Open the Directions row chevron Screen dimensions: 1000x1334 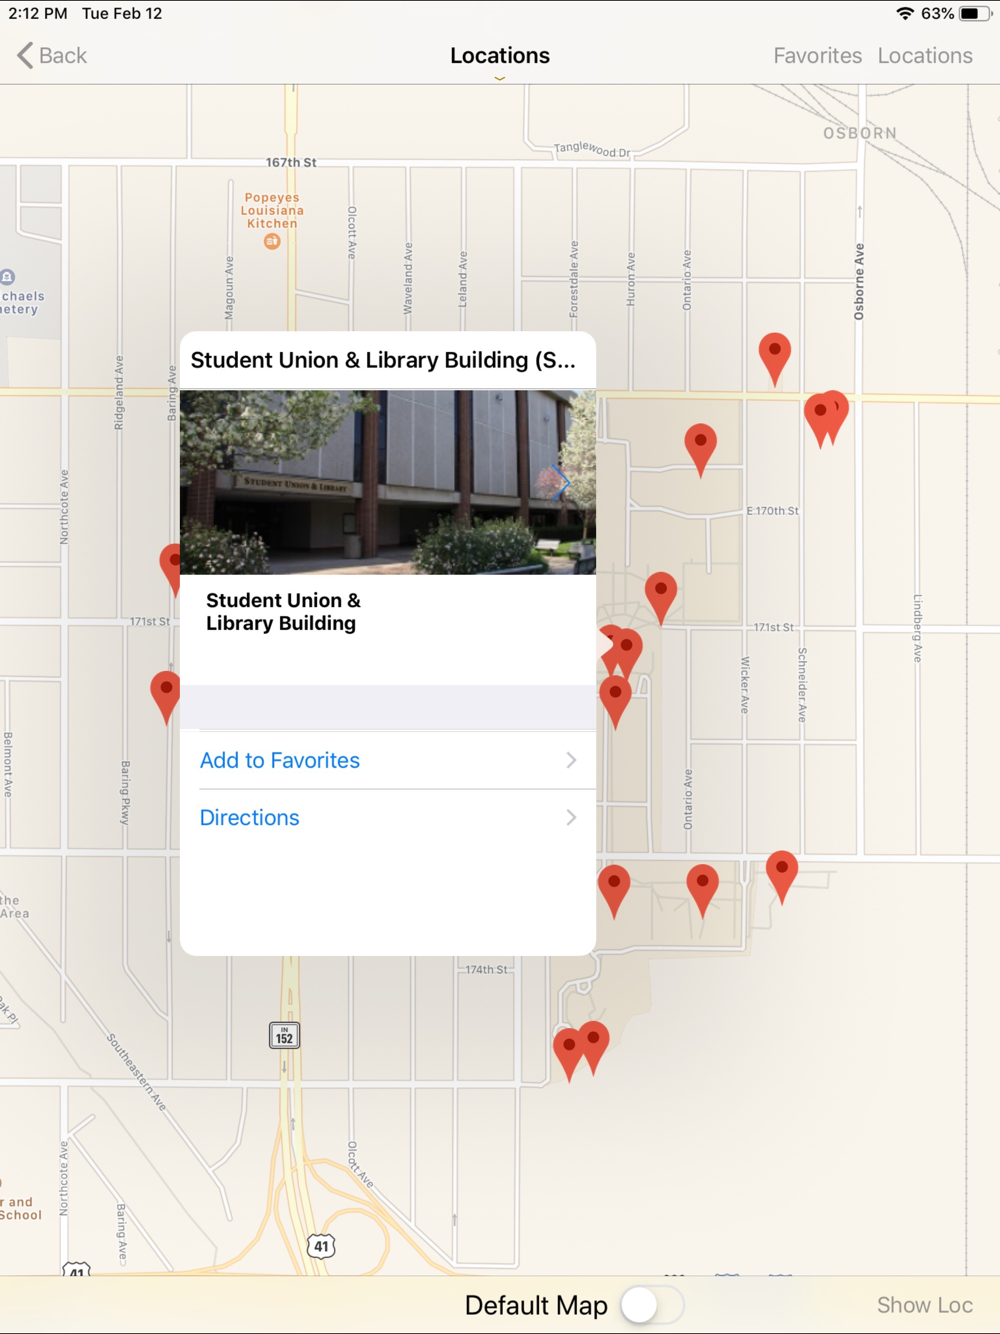(571, 817)
